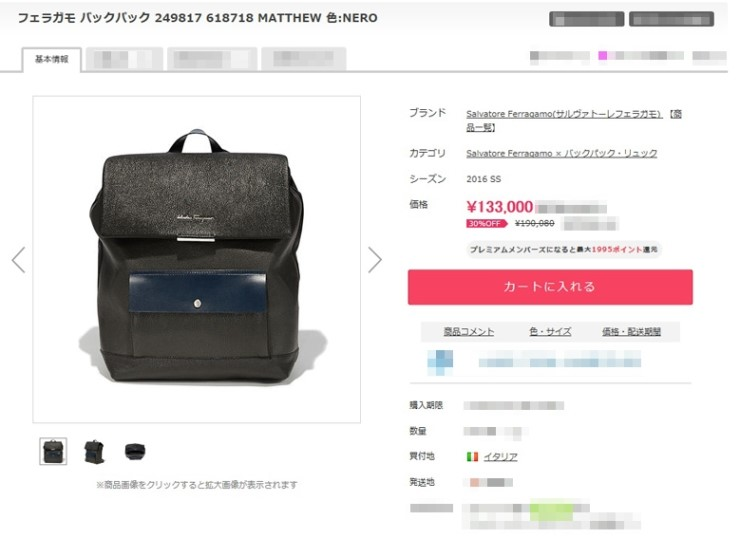Click the premium members points banner
740x538 pixels.
(563, 249)
